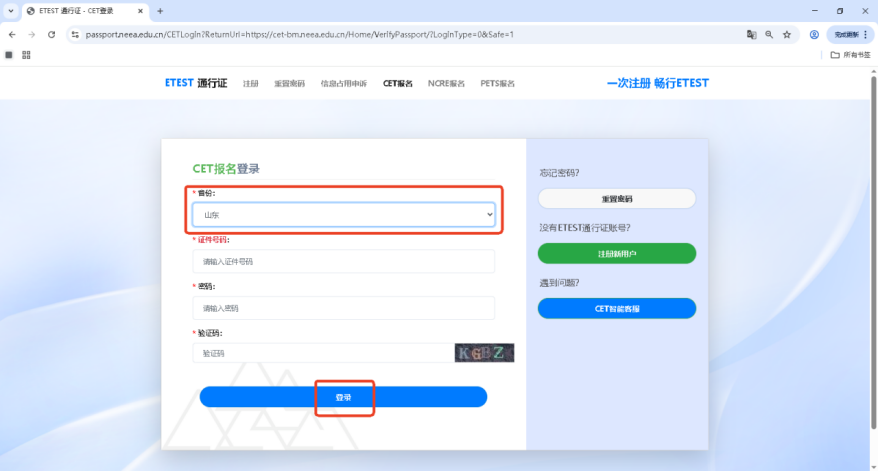Open the apps grid in bookmarks bar
Screen dimensions: 879x471
26,55
